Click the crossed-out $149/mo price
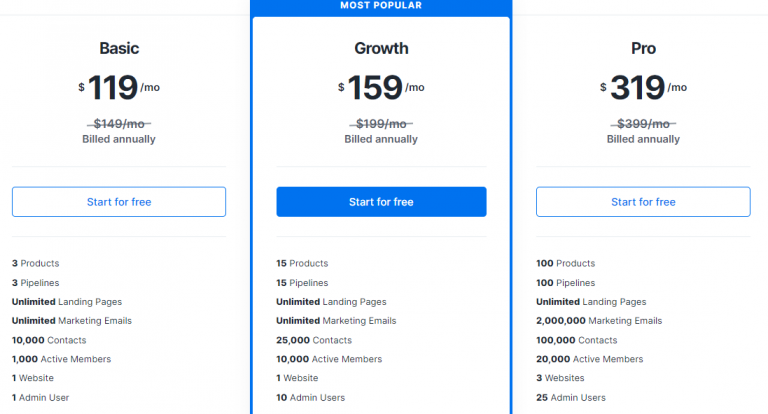 pyautogui.click(x=119, y=124)
